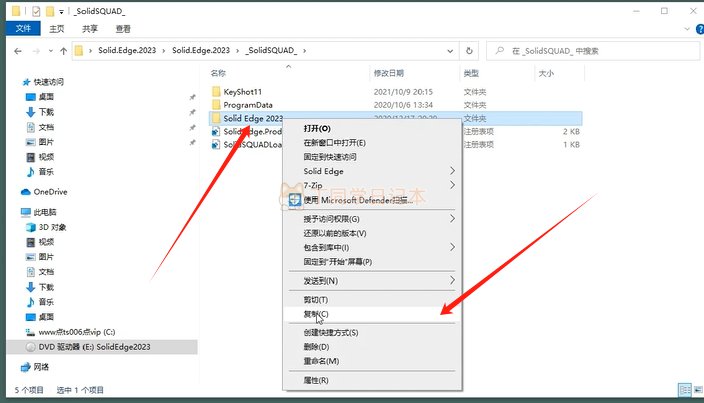The width and height of the screenshot is (704, 403).
Task: Choose 打开(O) from context menu
Action: pyautogui.click(x=317, y=128)
